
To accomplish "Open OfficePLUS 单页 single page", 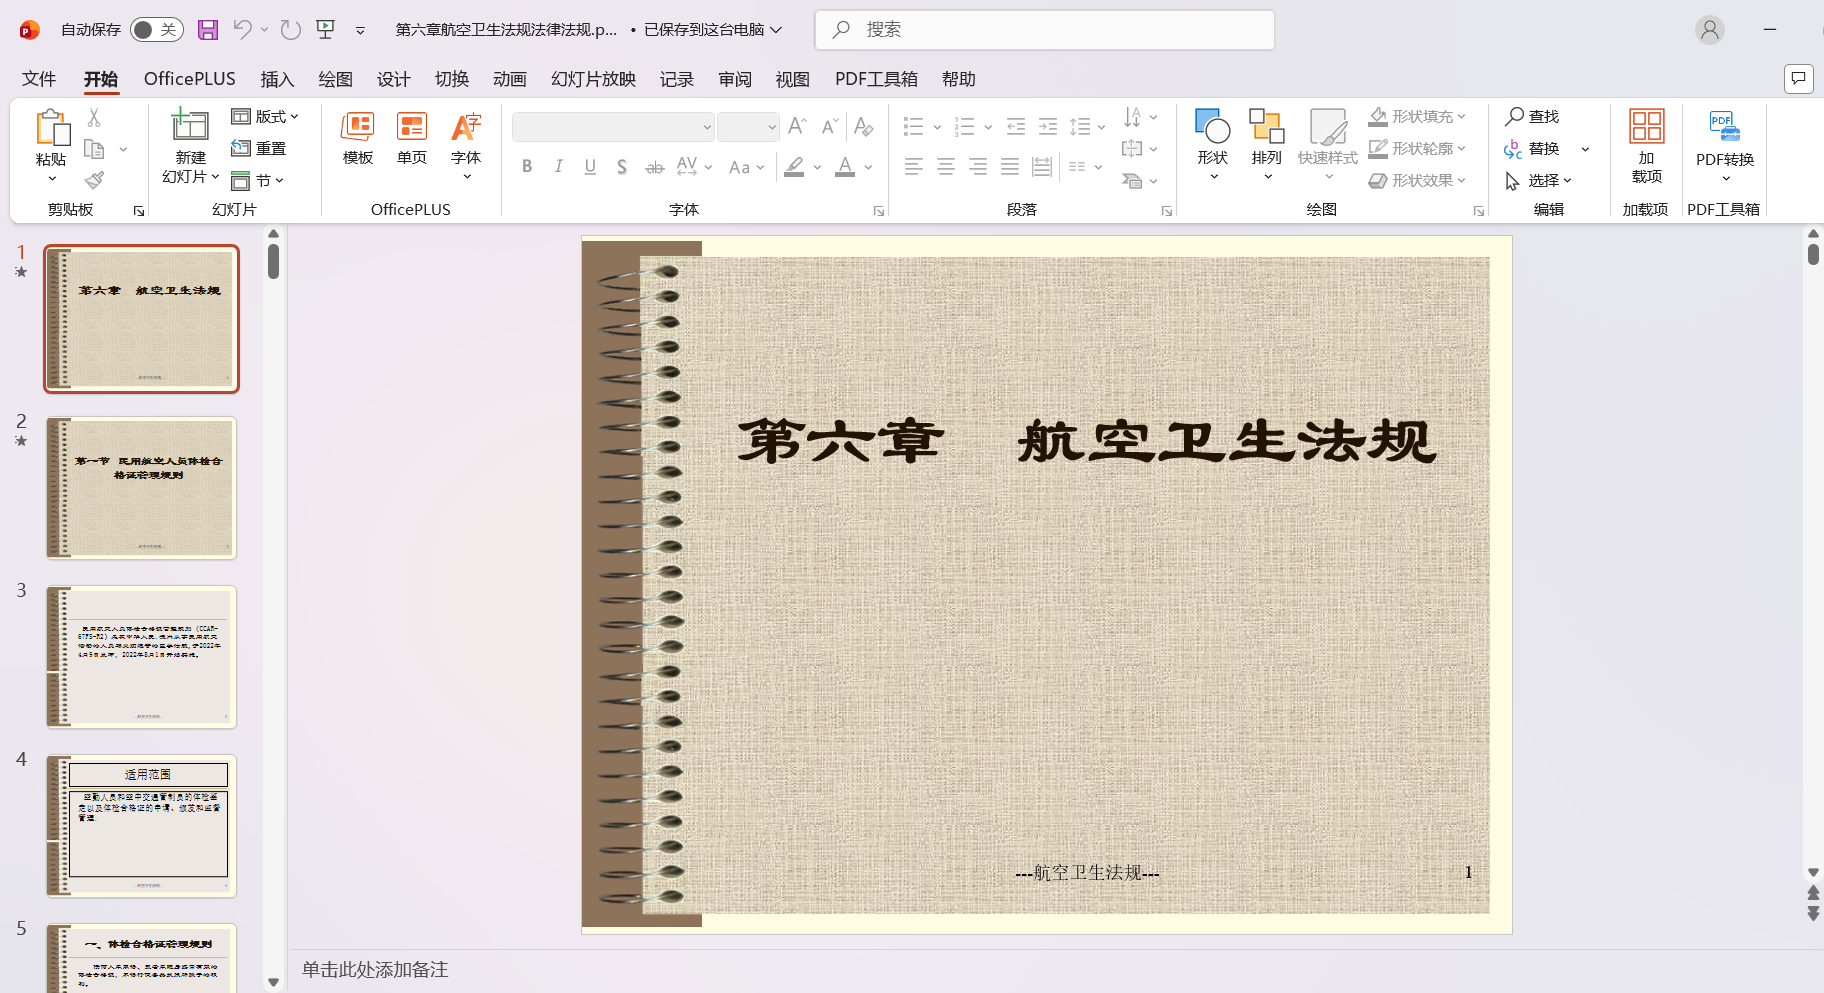I will coord(412,138).
